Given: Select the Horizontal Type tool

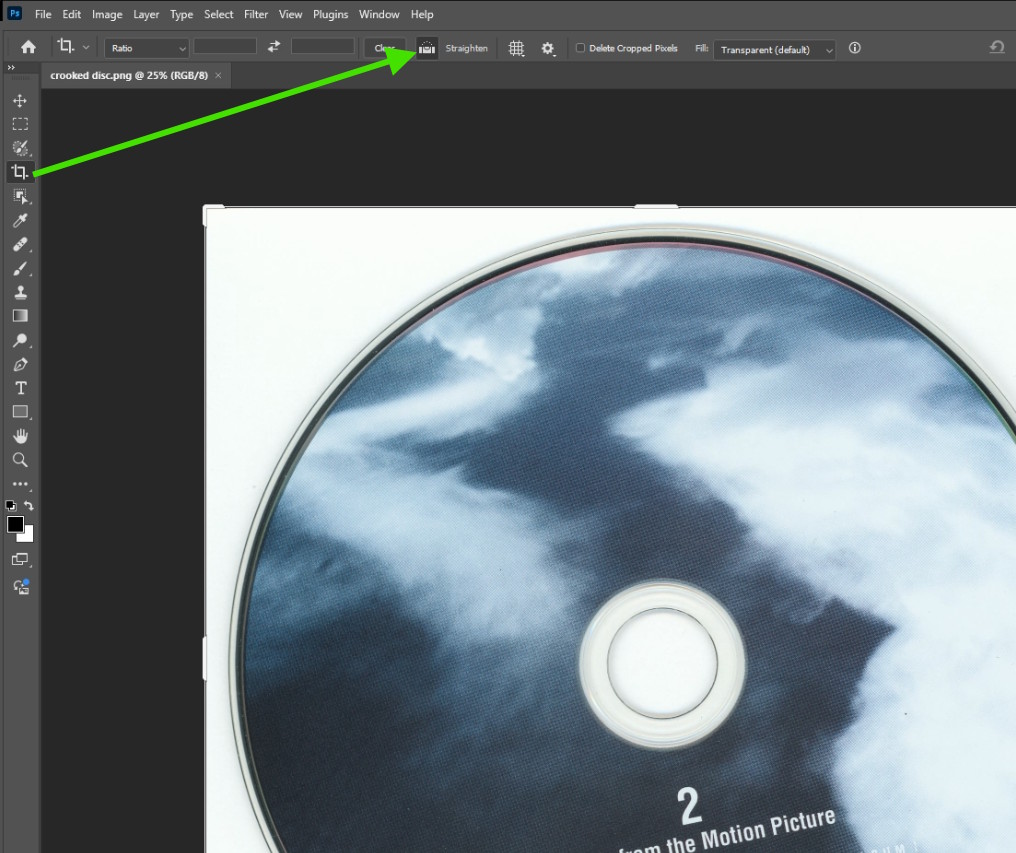Looking at the screenshot, I should [19, 388].
